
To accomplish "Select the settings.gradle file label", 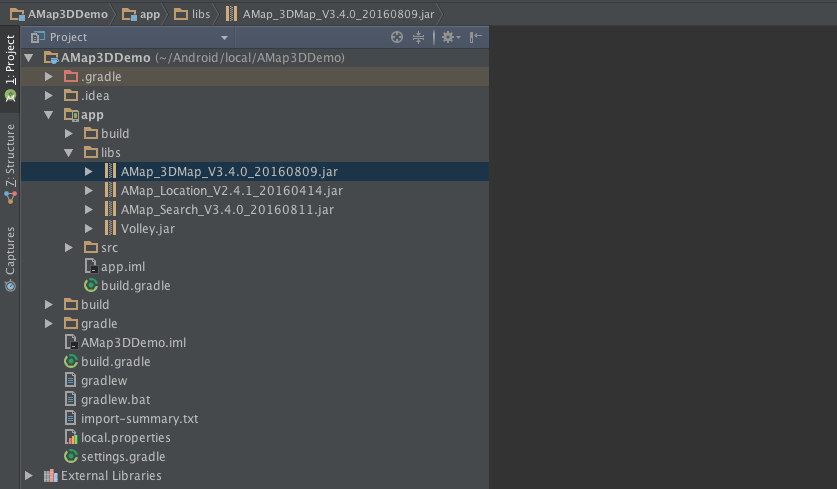I will click(123, 457).
